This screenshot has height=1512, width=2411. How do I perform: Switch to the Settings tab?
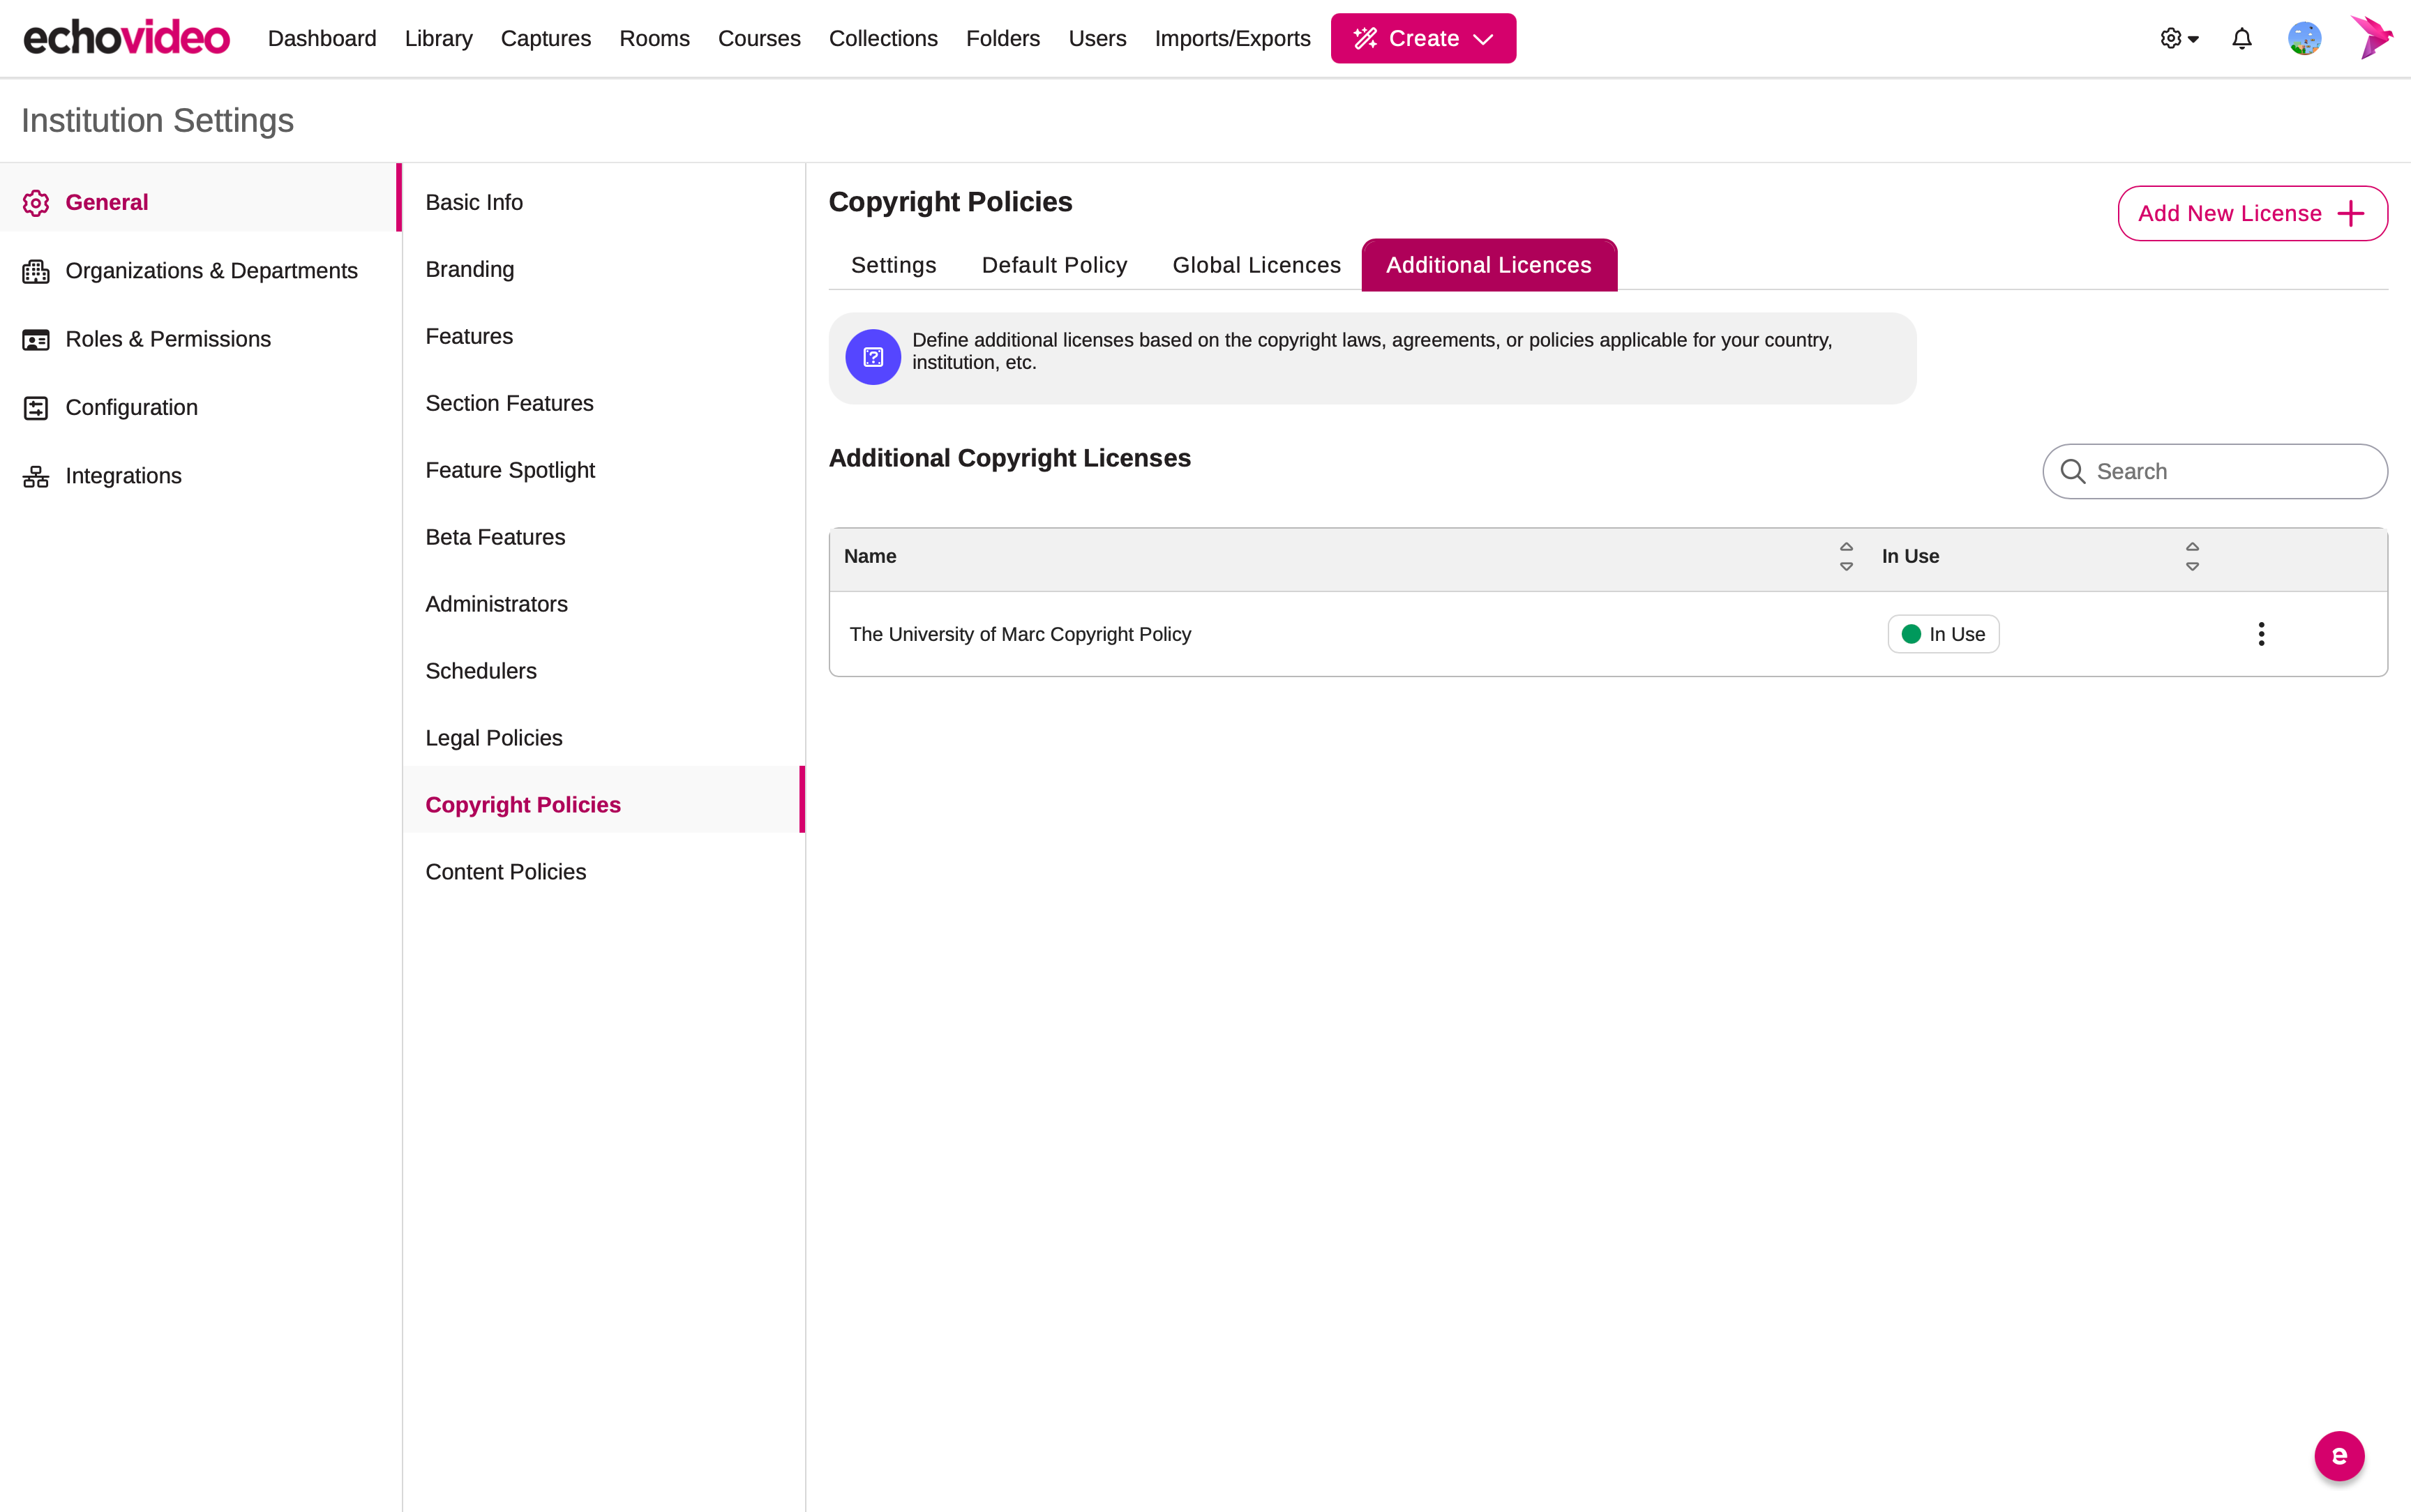point(893,265)
